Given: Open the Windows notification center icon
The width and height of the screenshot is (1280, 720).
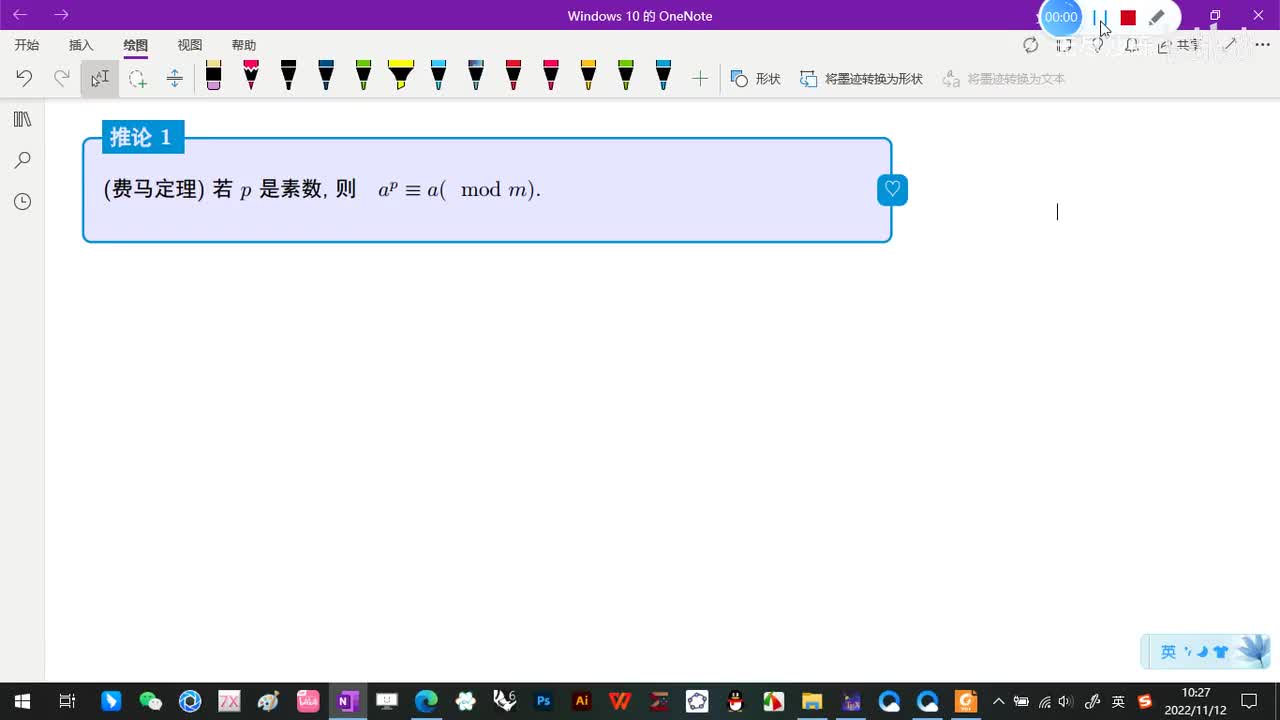Looking at the screenshot, I should click(1249, 701).
